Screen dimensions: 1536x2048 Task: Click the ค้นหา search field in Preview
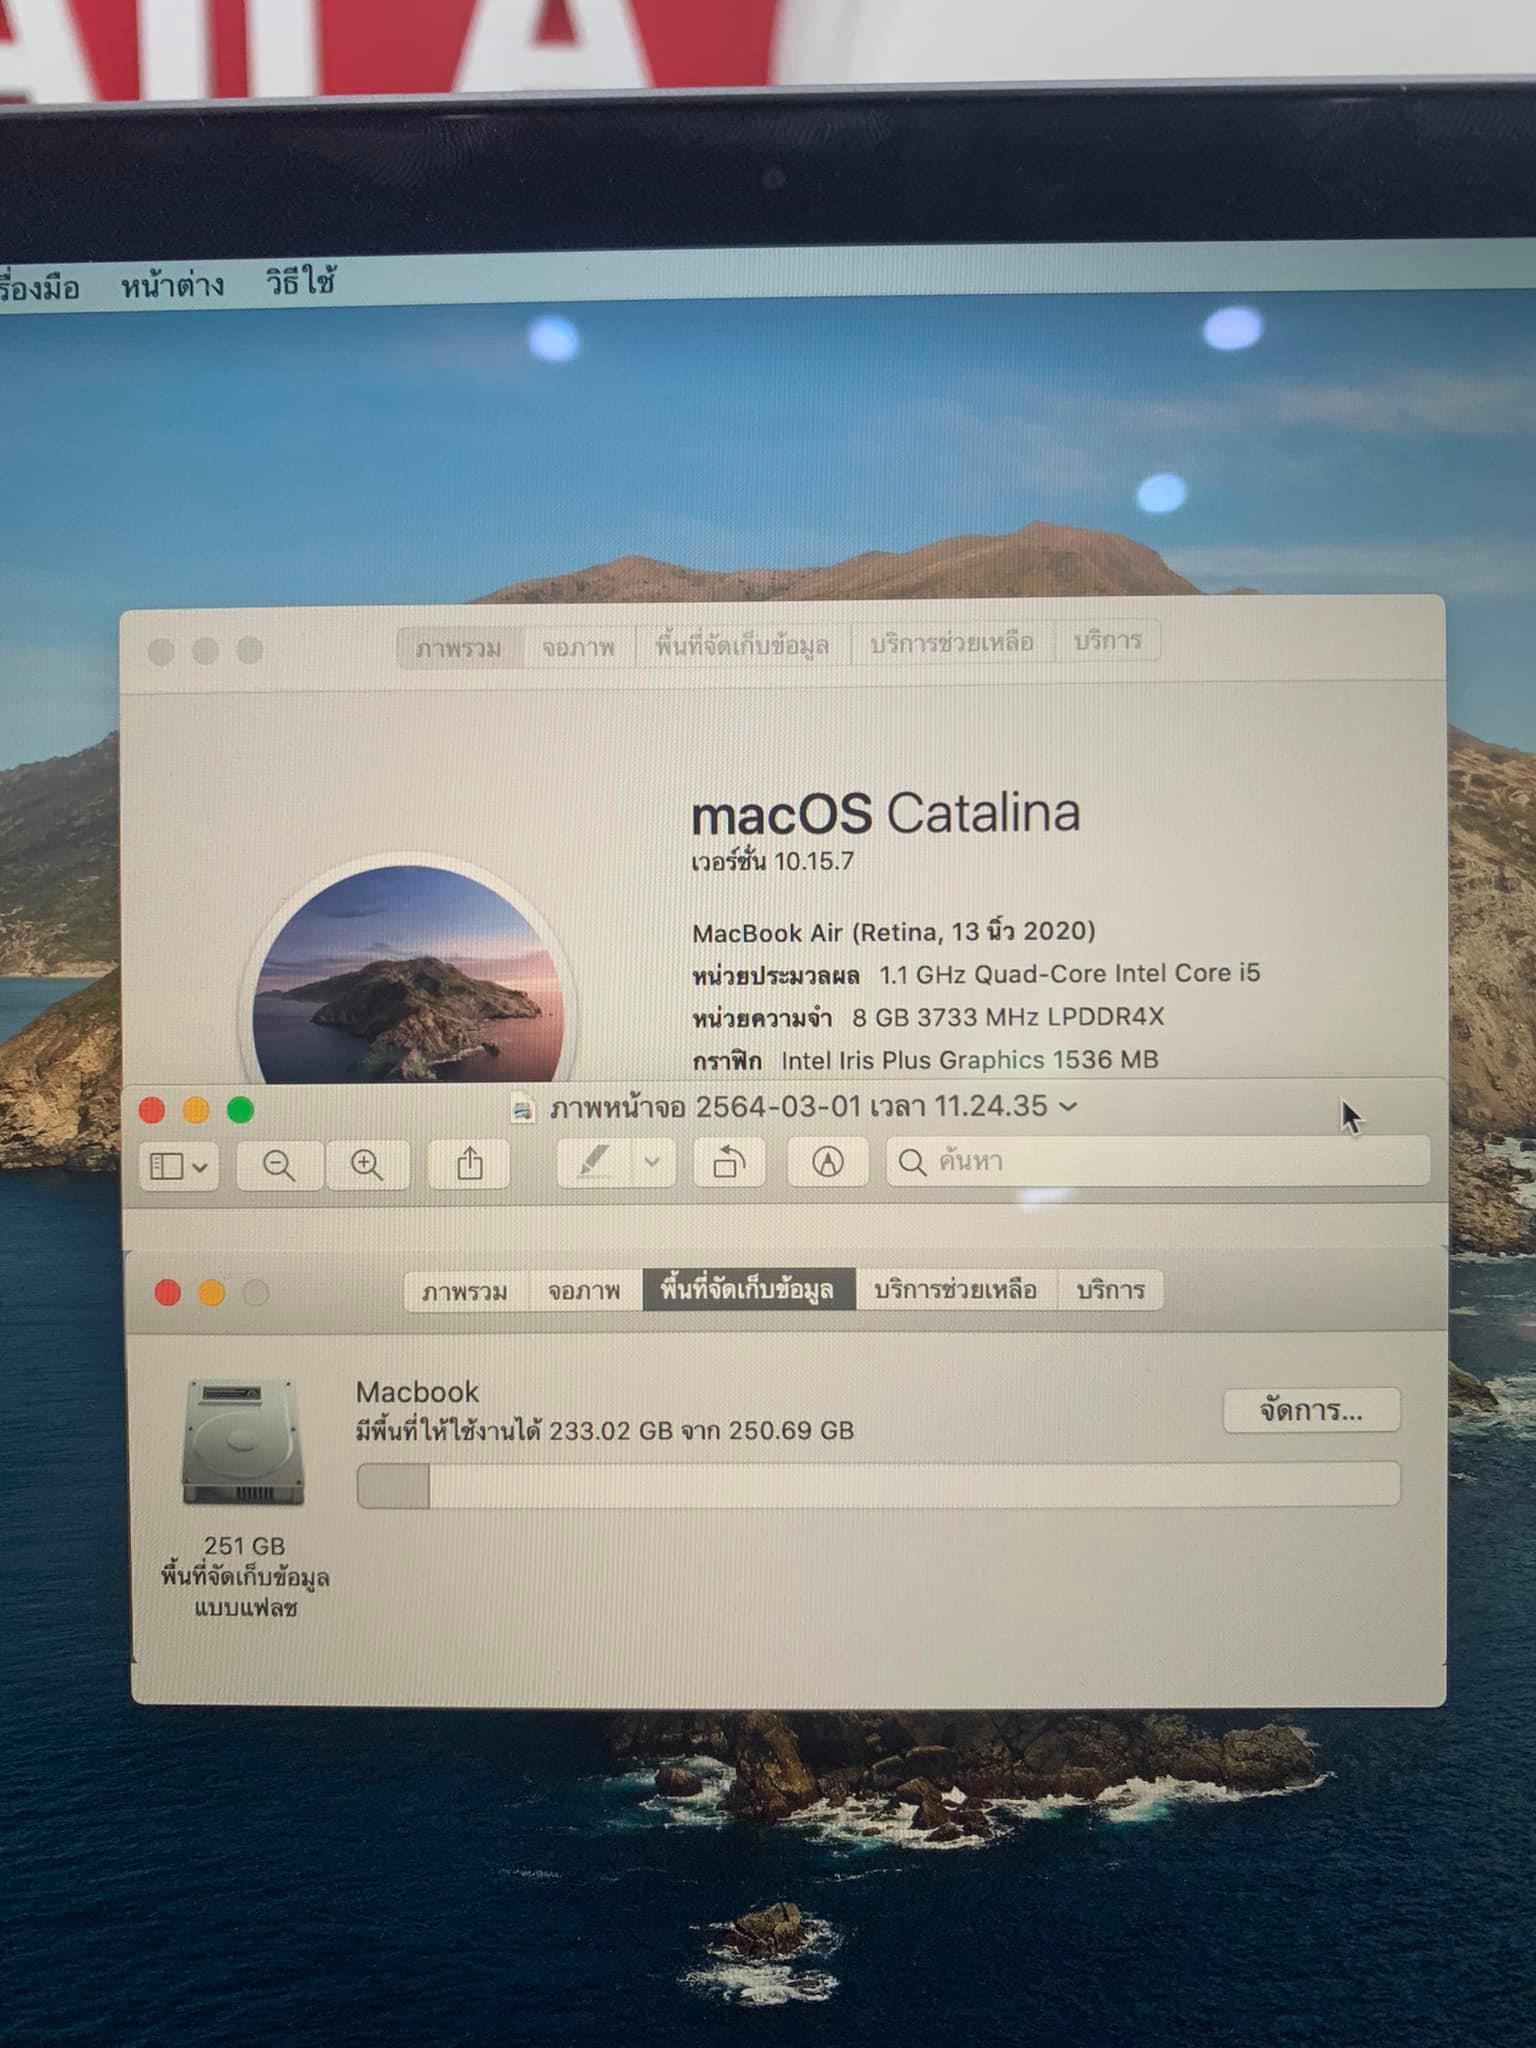(1160, 1161)
